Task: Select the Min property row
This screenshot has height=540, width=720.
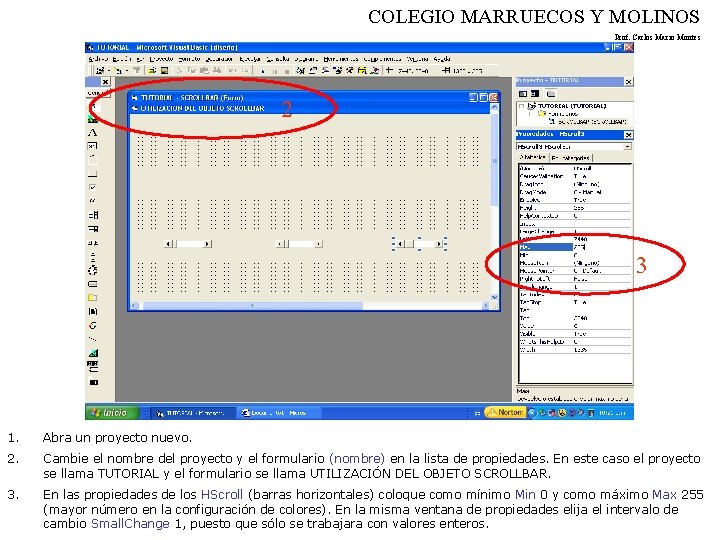Action: coord(575,255)
